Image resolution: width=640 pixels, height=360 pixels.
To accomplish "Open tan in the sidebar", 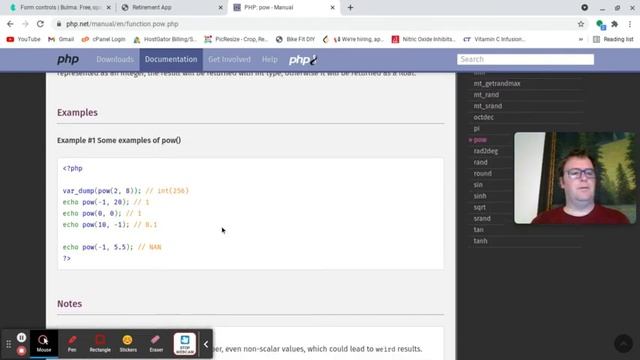I will tap(478, 230).
